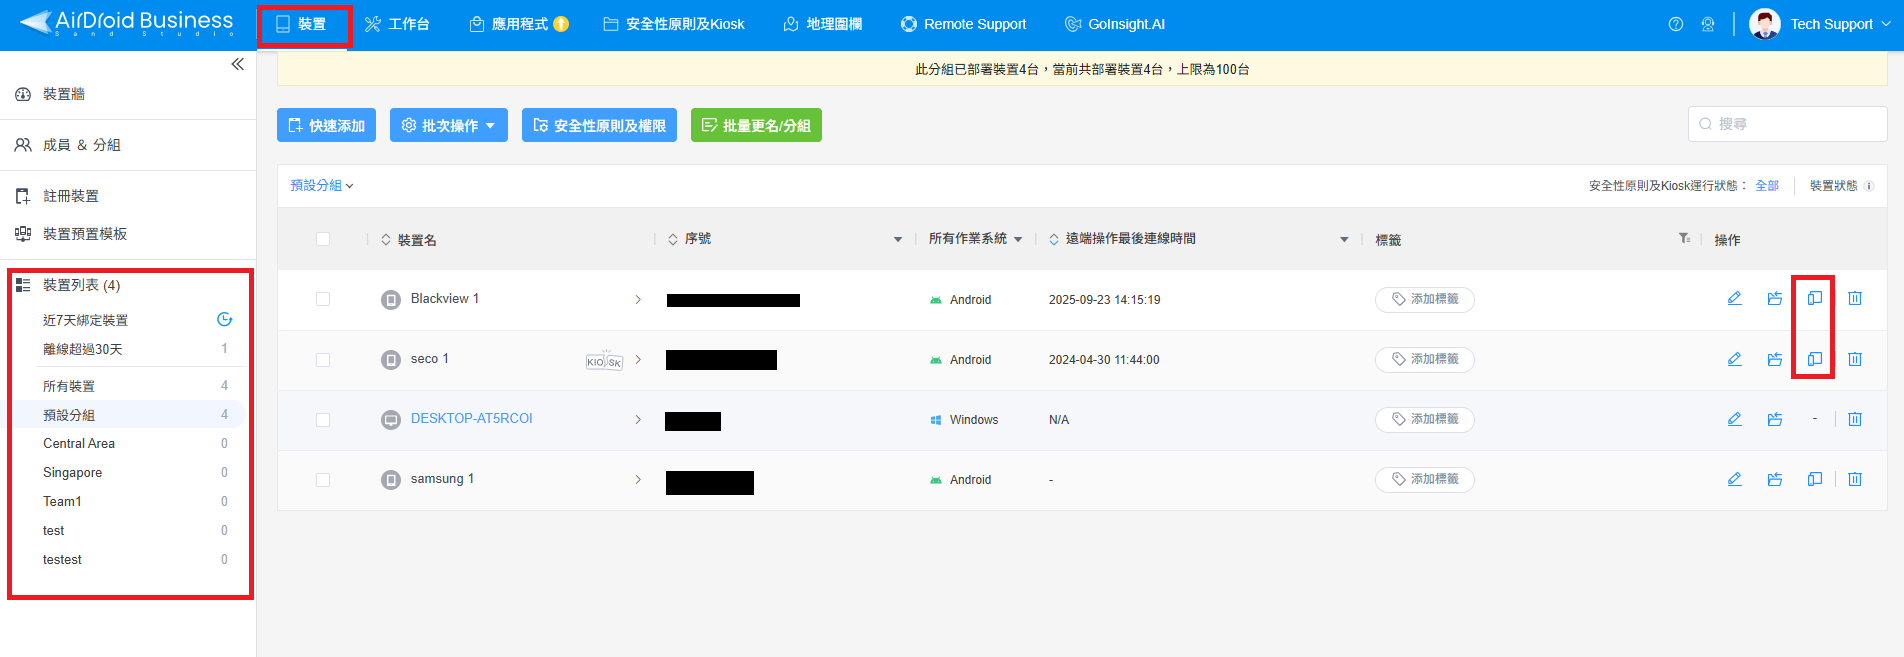1904x657 pixels.
Task: Open the DESKTOP-AT5RCOI device link
Action: click(471, 418)
